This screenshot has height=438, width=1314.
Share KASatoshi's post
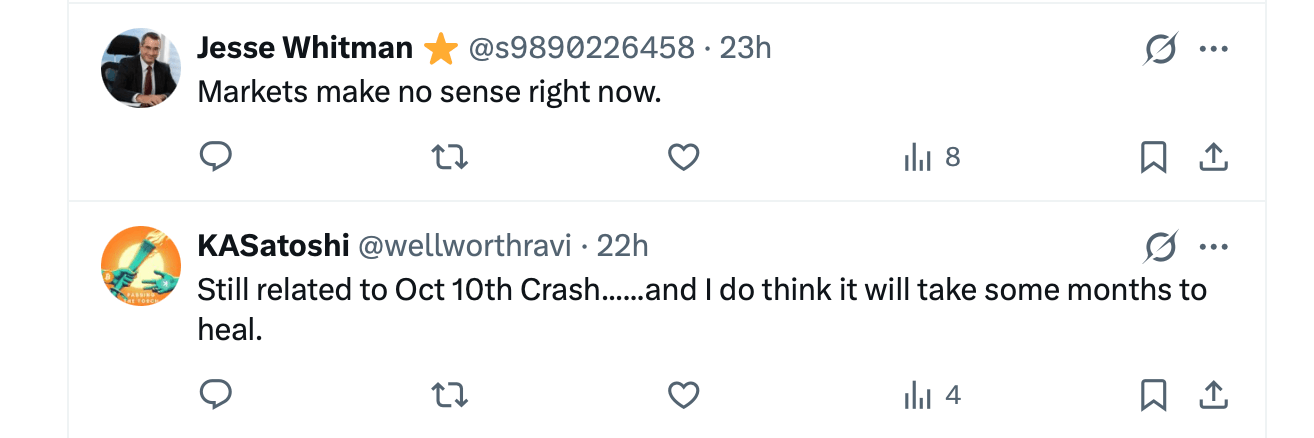click(1212, 396)
